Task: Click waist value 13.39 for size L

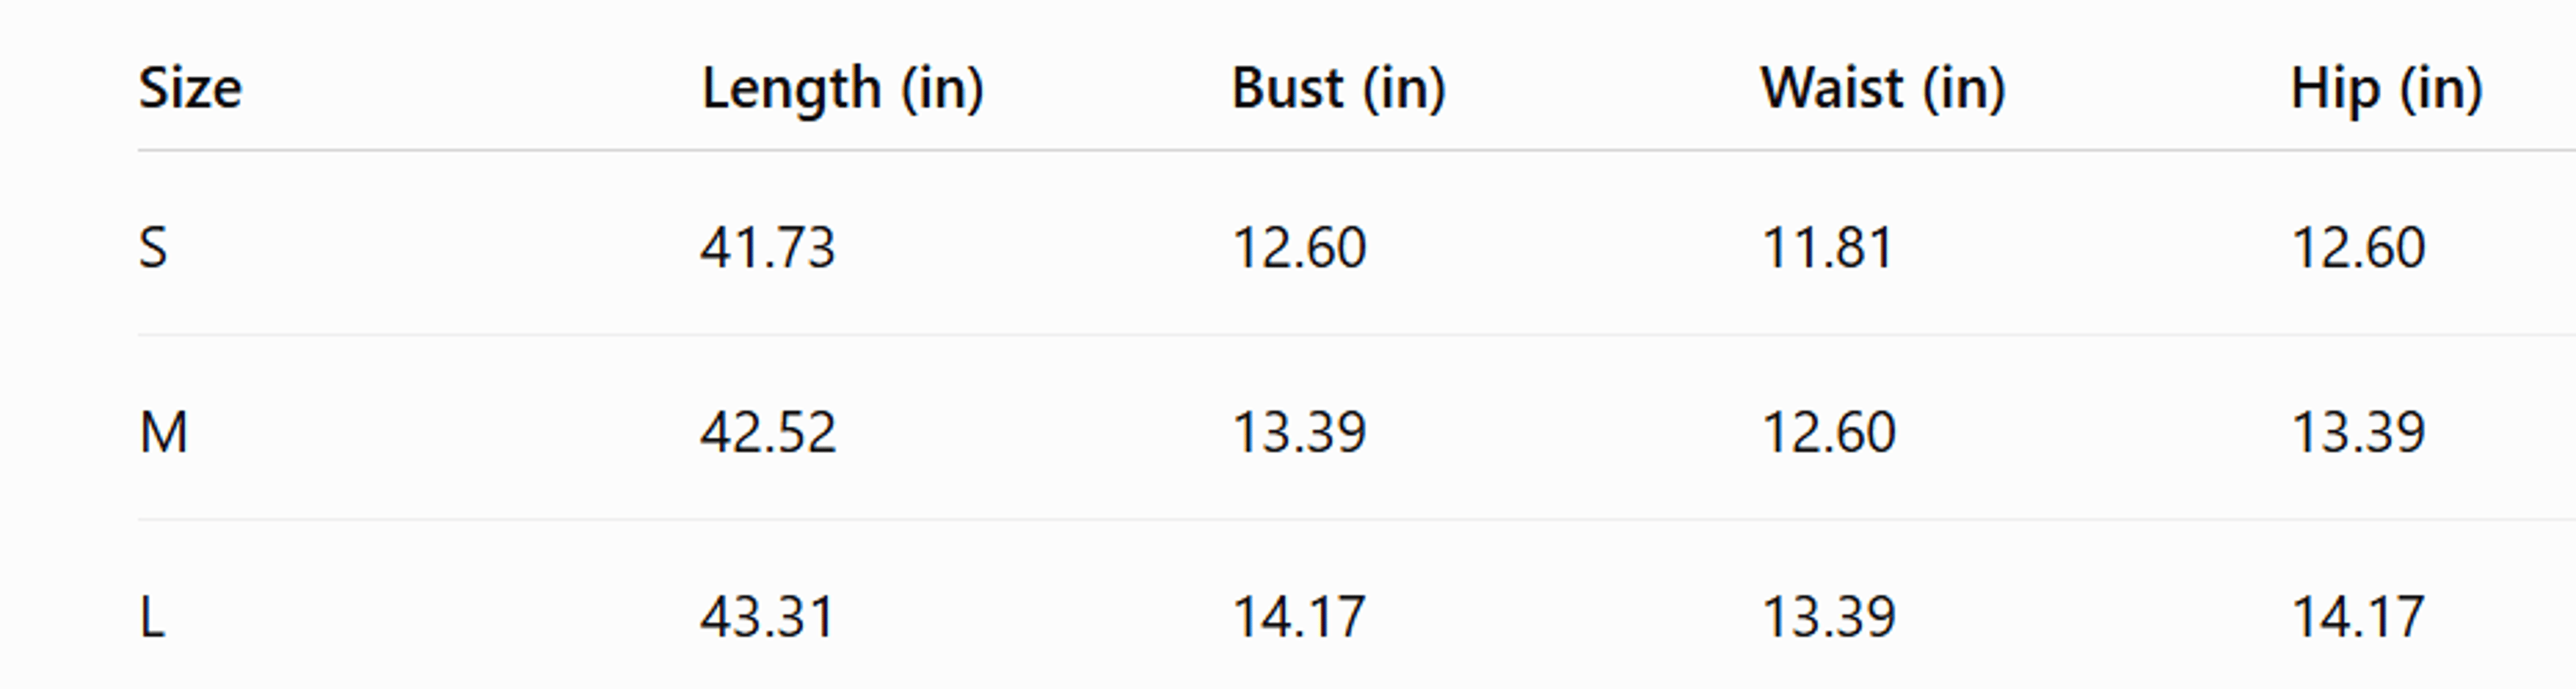Action: tap(1828, 616)
